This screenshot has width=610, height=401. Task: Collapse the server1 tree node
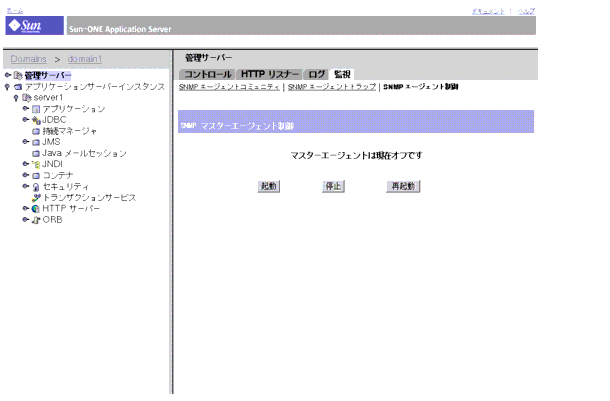[x=16, y=98]
